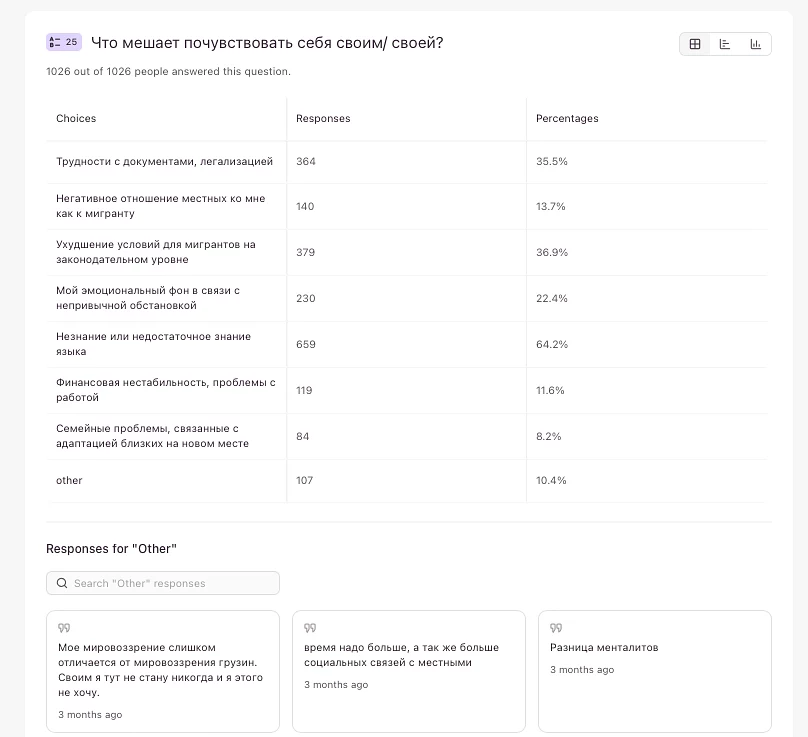
Task: Click the search magnifier icon
Action: click(62, 583)
